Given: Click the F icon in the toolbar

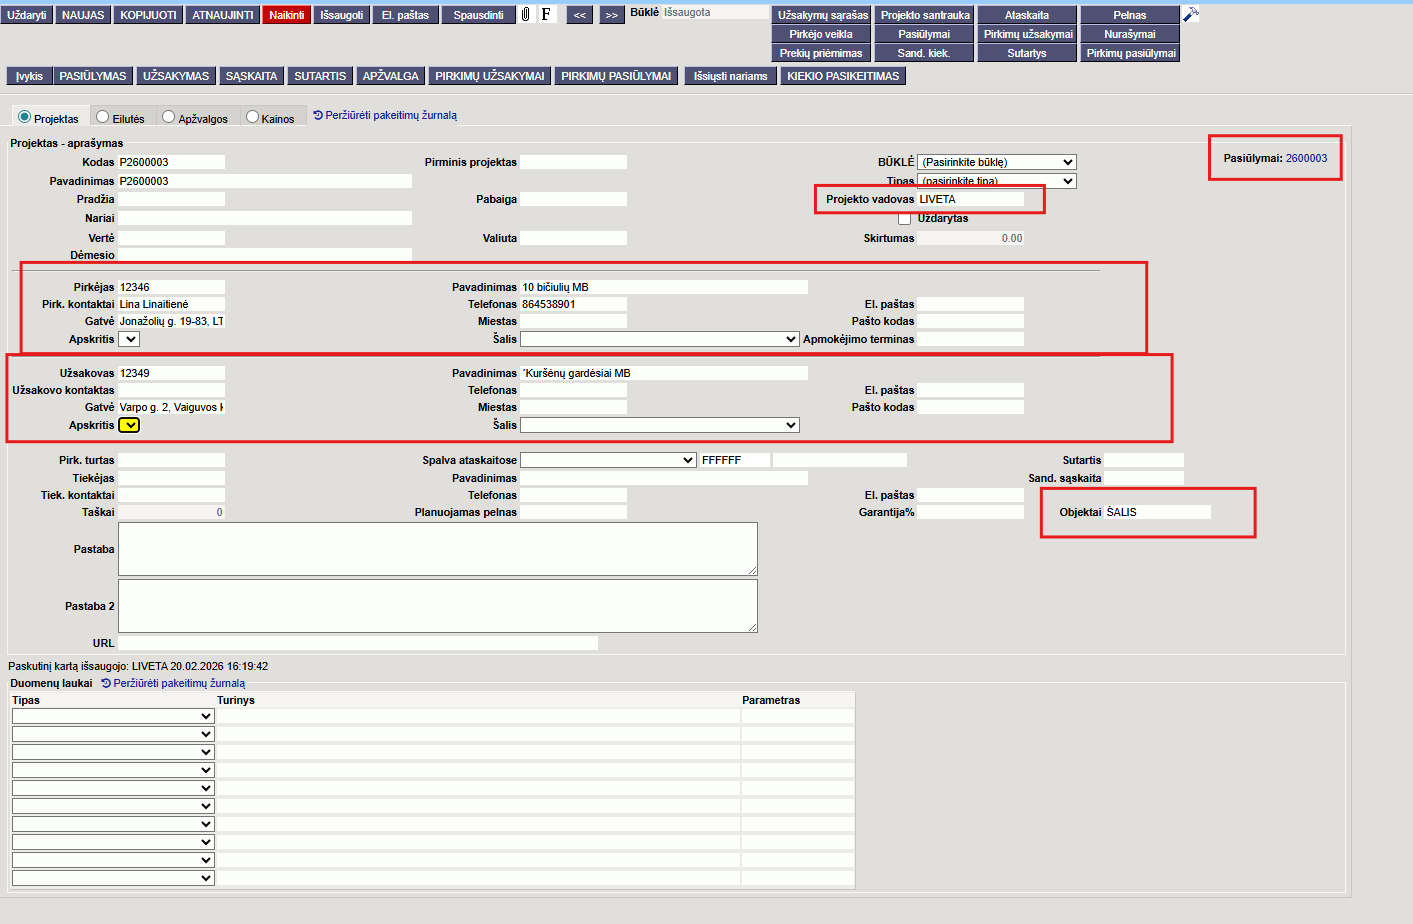Looking at the screenshot, I should coord(546,15).
